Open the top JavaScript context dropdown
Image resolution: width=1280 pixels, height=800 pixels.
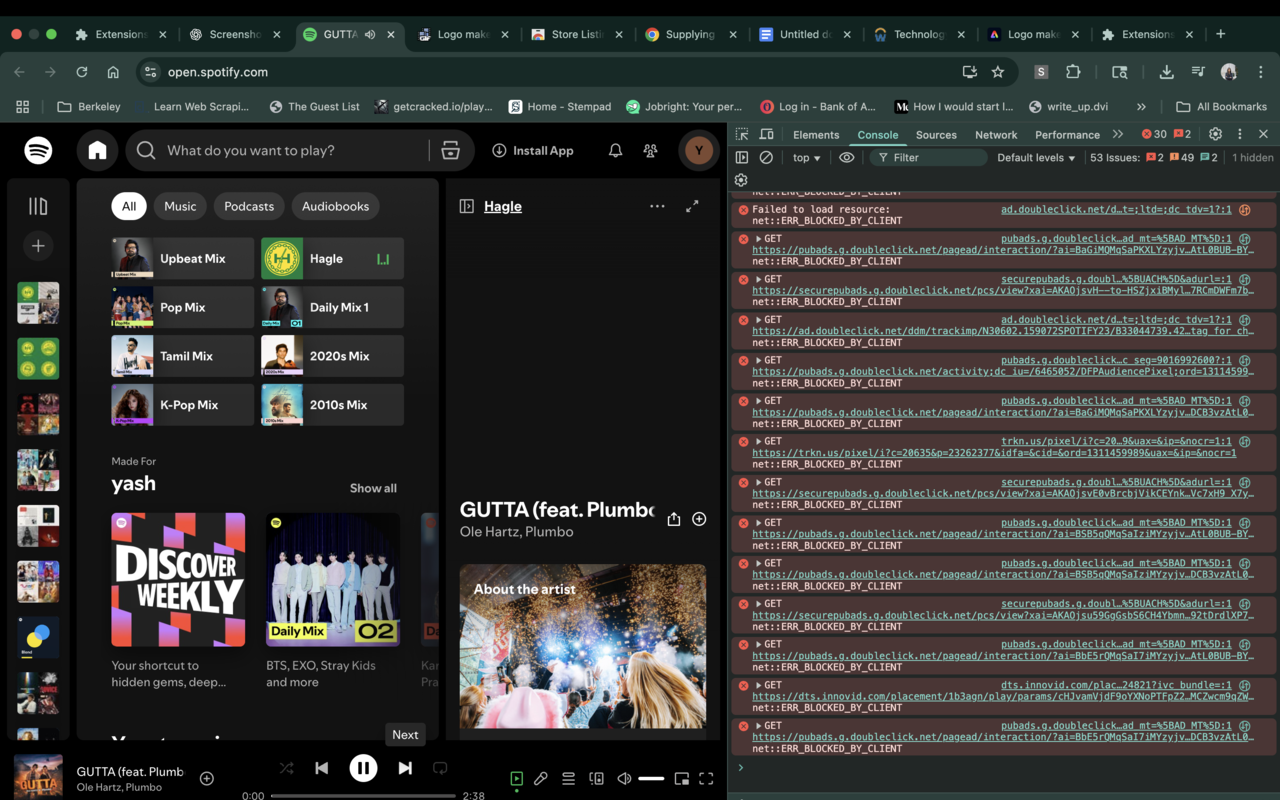pyautogui.click(x=806, y=157)
